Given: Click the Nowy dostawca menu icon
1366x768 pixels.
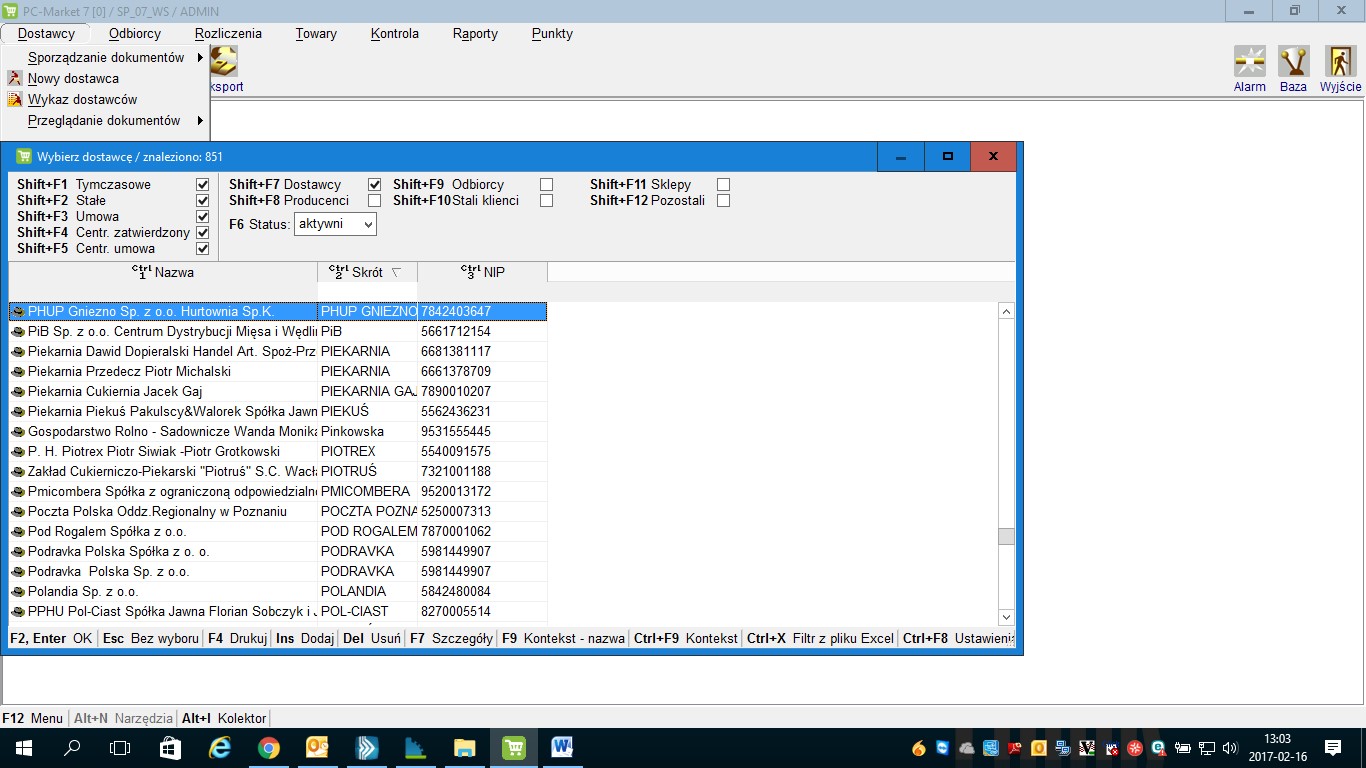Looking at the screenshot, I should (14, 78).
